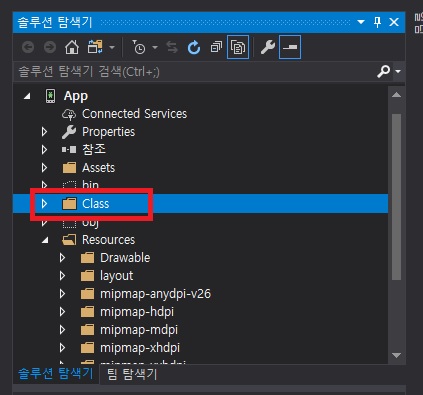Click the Collapse All icon
This screenshot has height=395, width=423.
click(x=216, y=47)
